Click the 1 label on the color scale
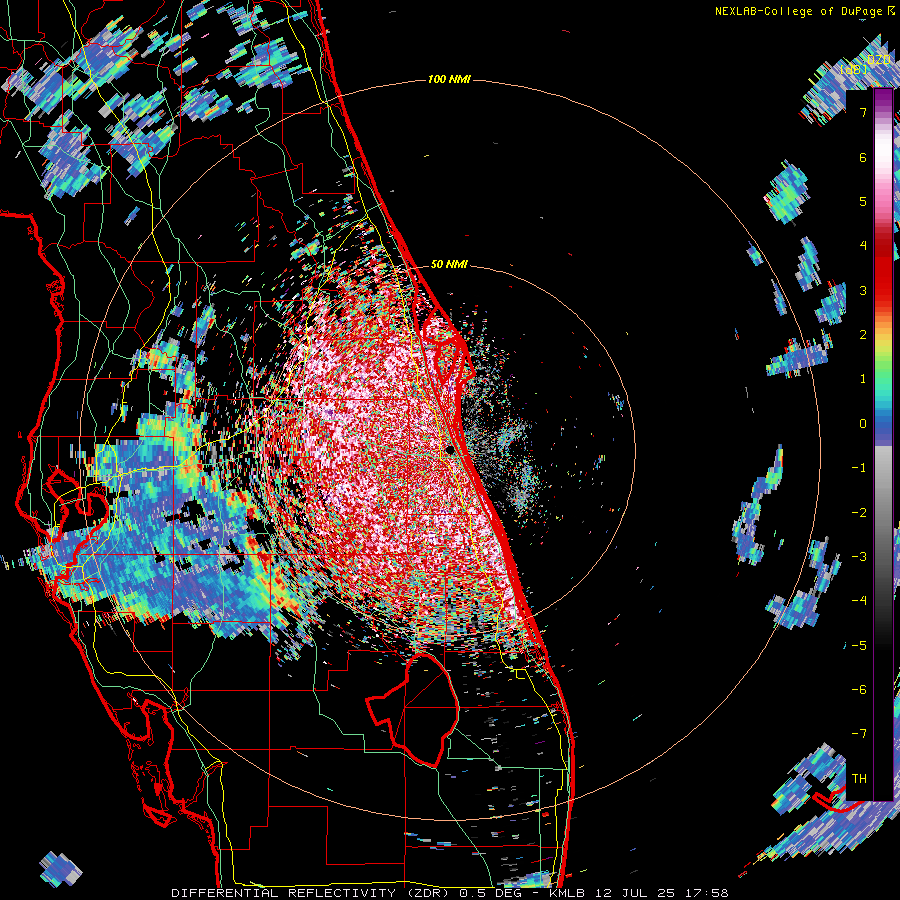 coord(863,379)
